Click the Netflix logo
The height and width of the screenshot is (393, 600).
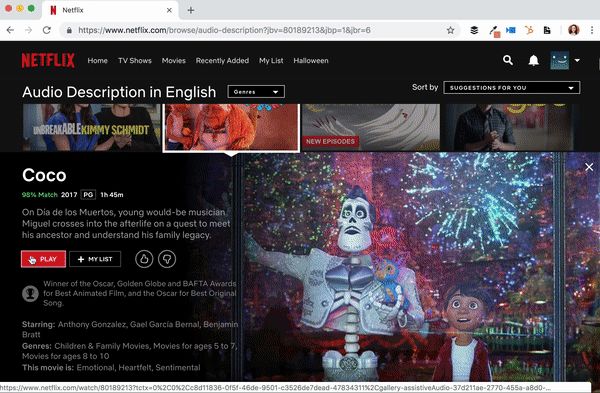tap(48, 60)
